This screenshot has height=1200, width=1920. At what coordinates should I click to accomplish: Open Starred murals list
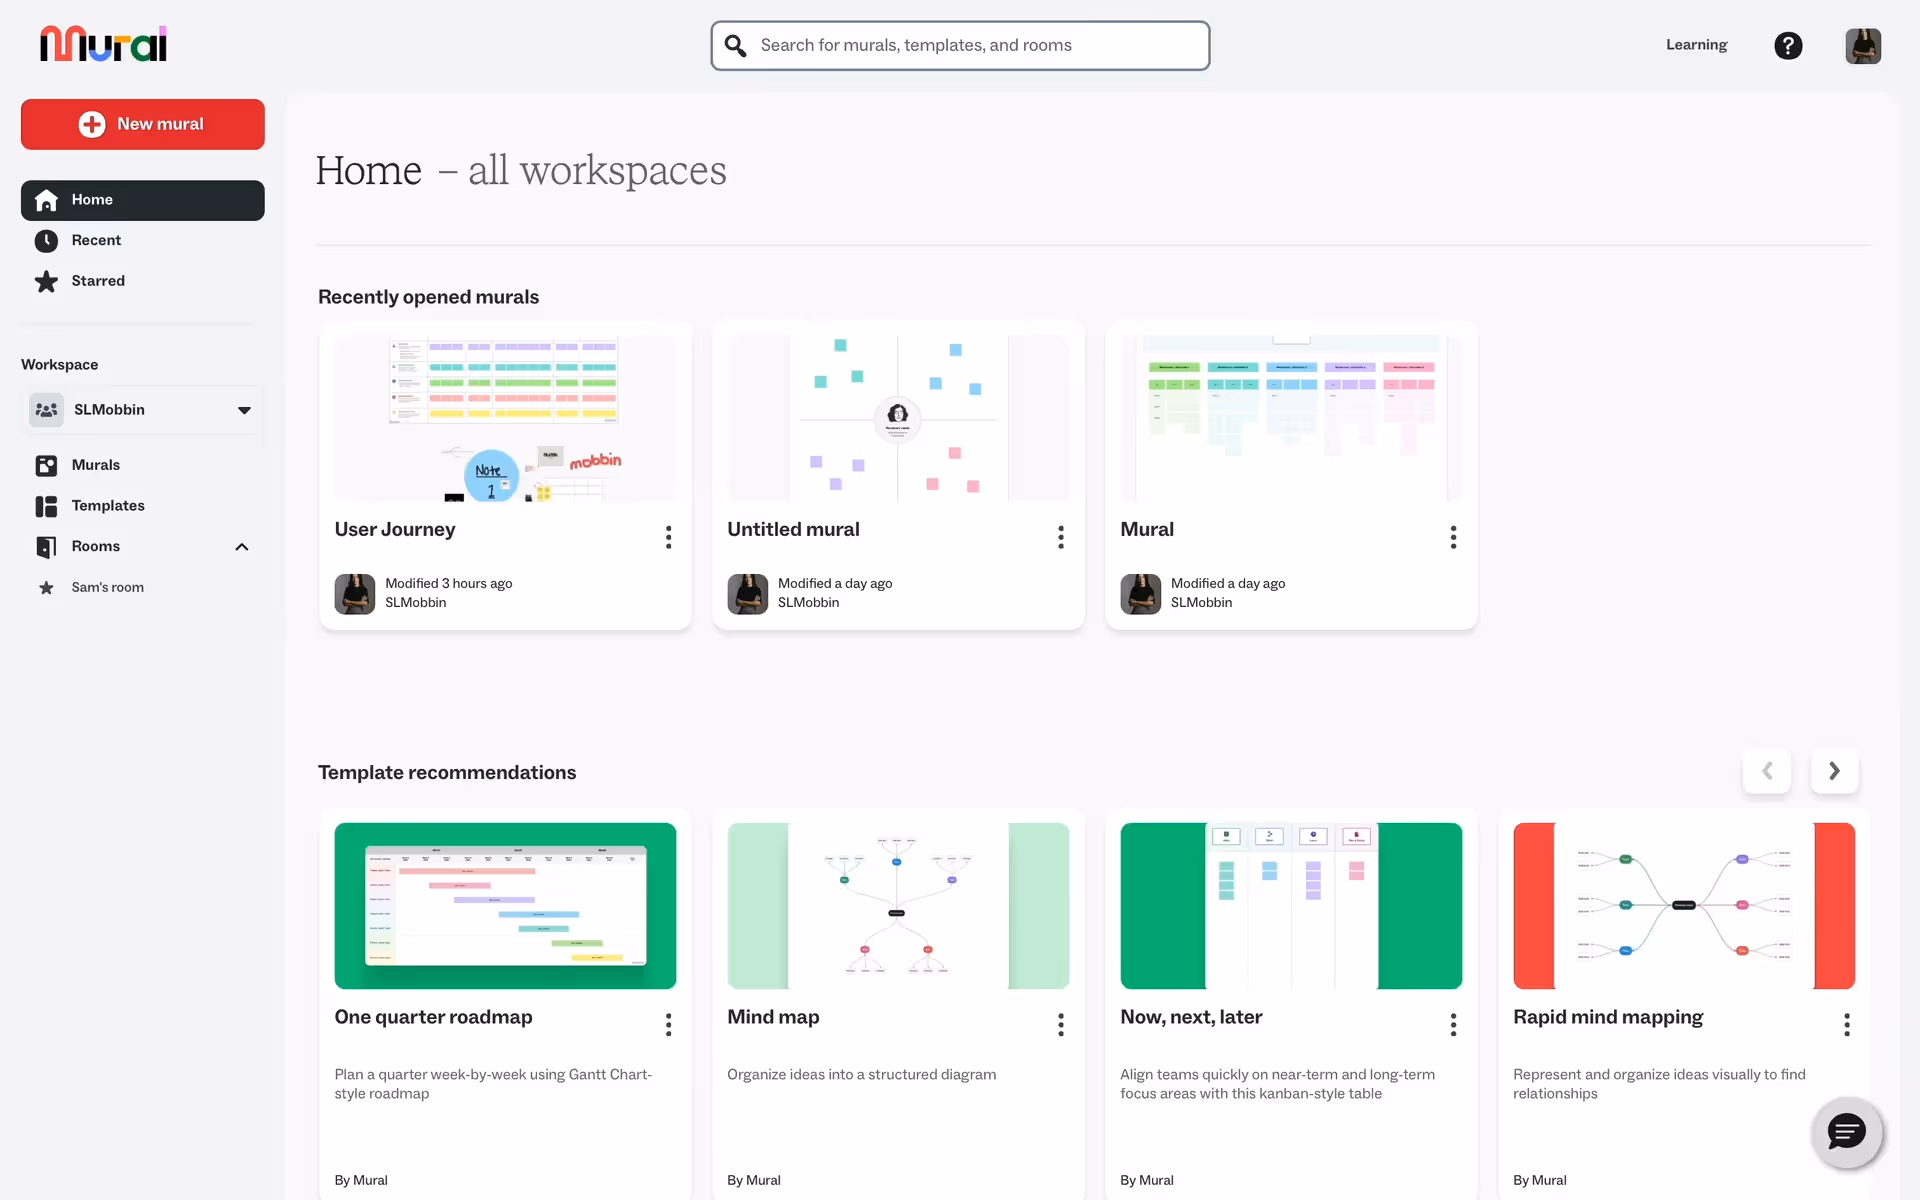point(98,281)
